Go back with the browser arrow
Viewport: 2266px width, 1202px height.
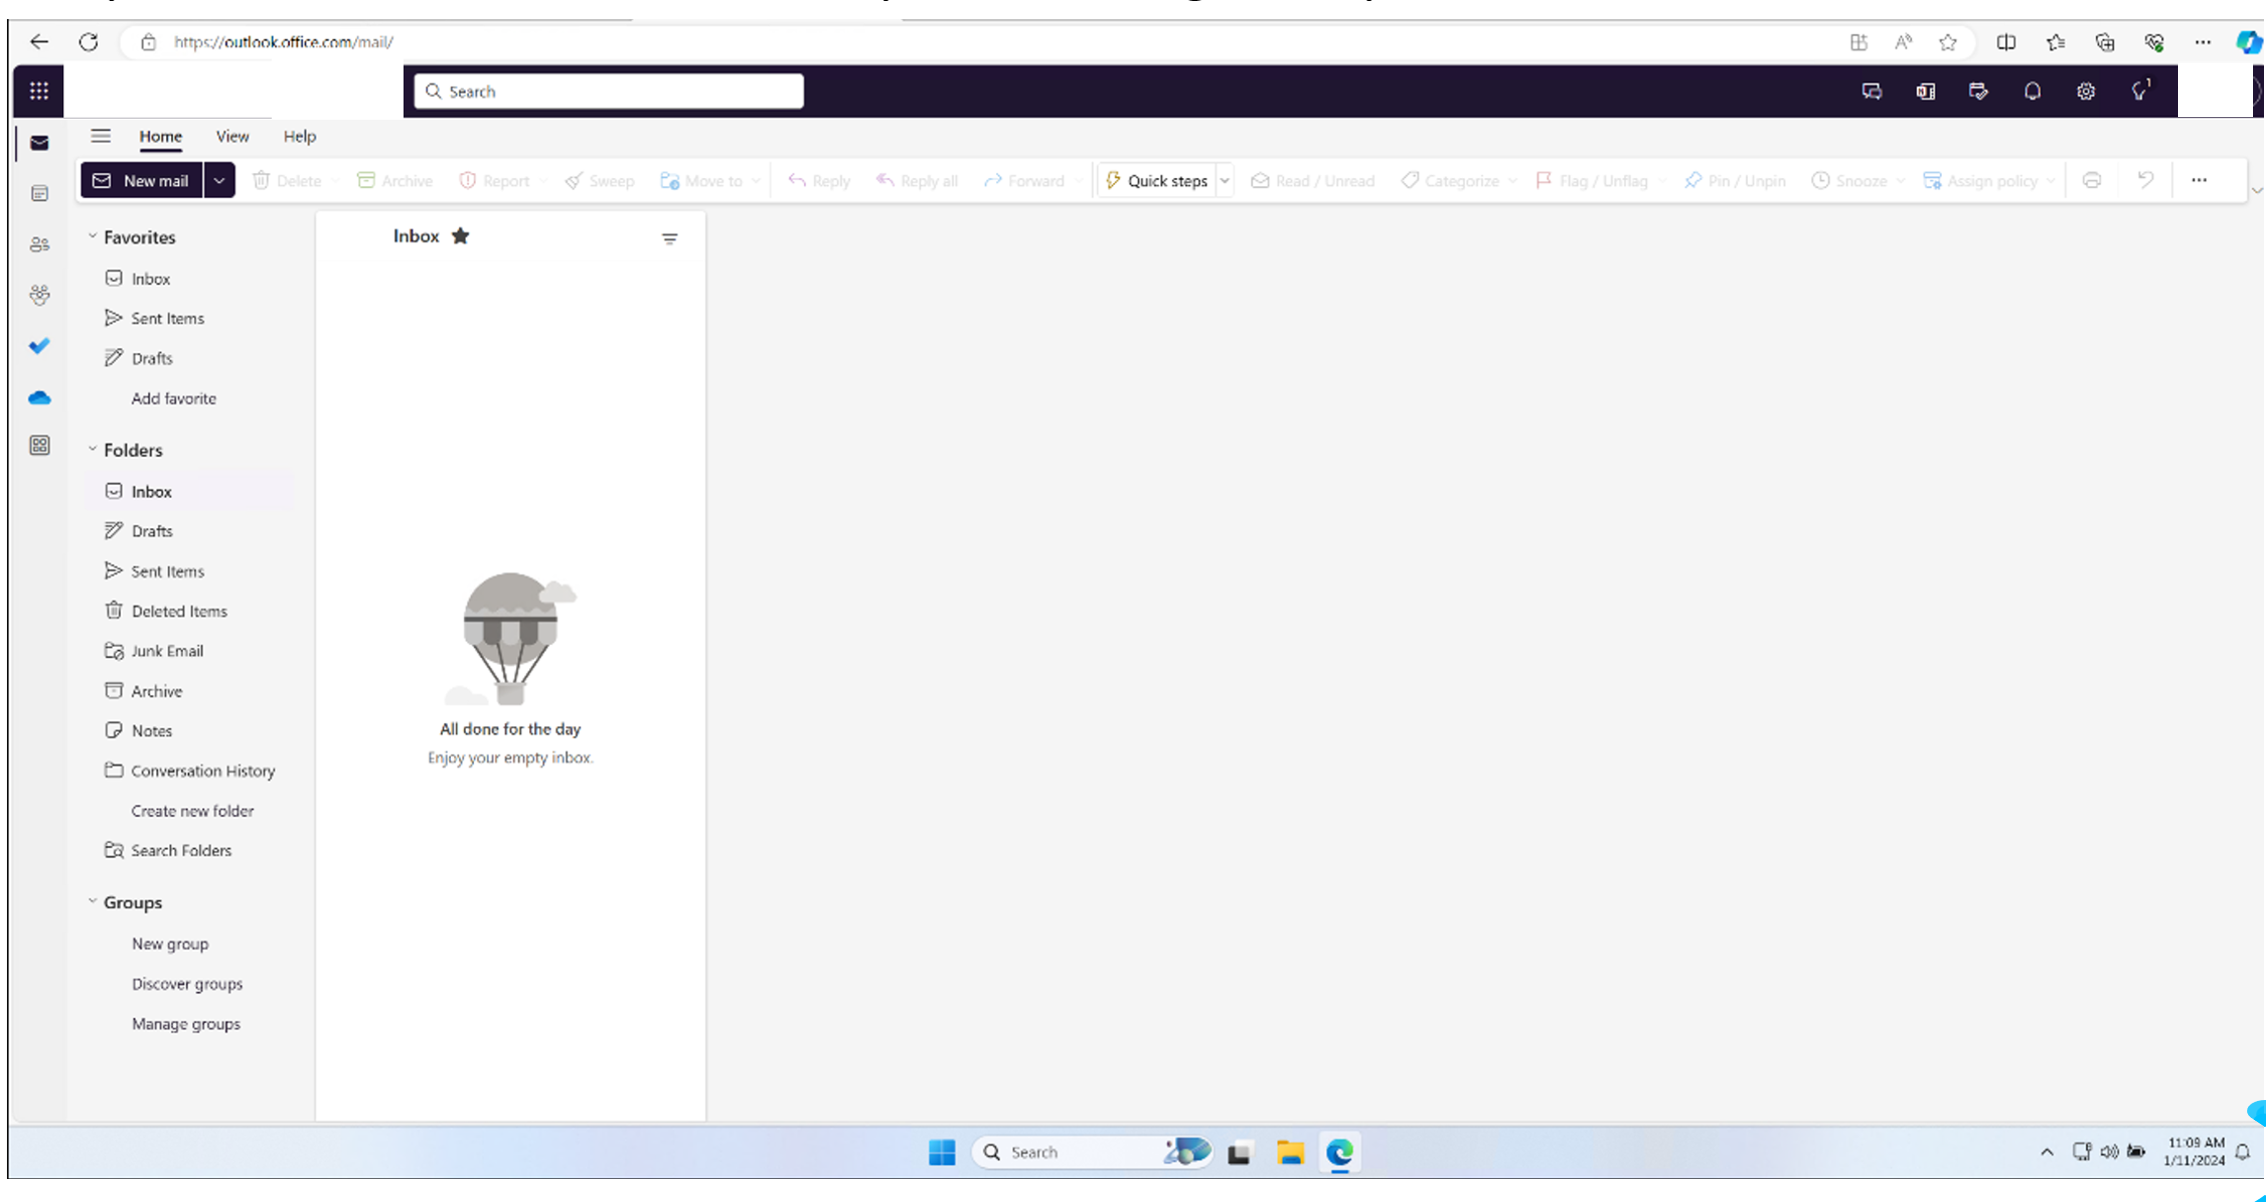(x=39, y=42)
